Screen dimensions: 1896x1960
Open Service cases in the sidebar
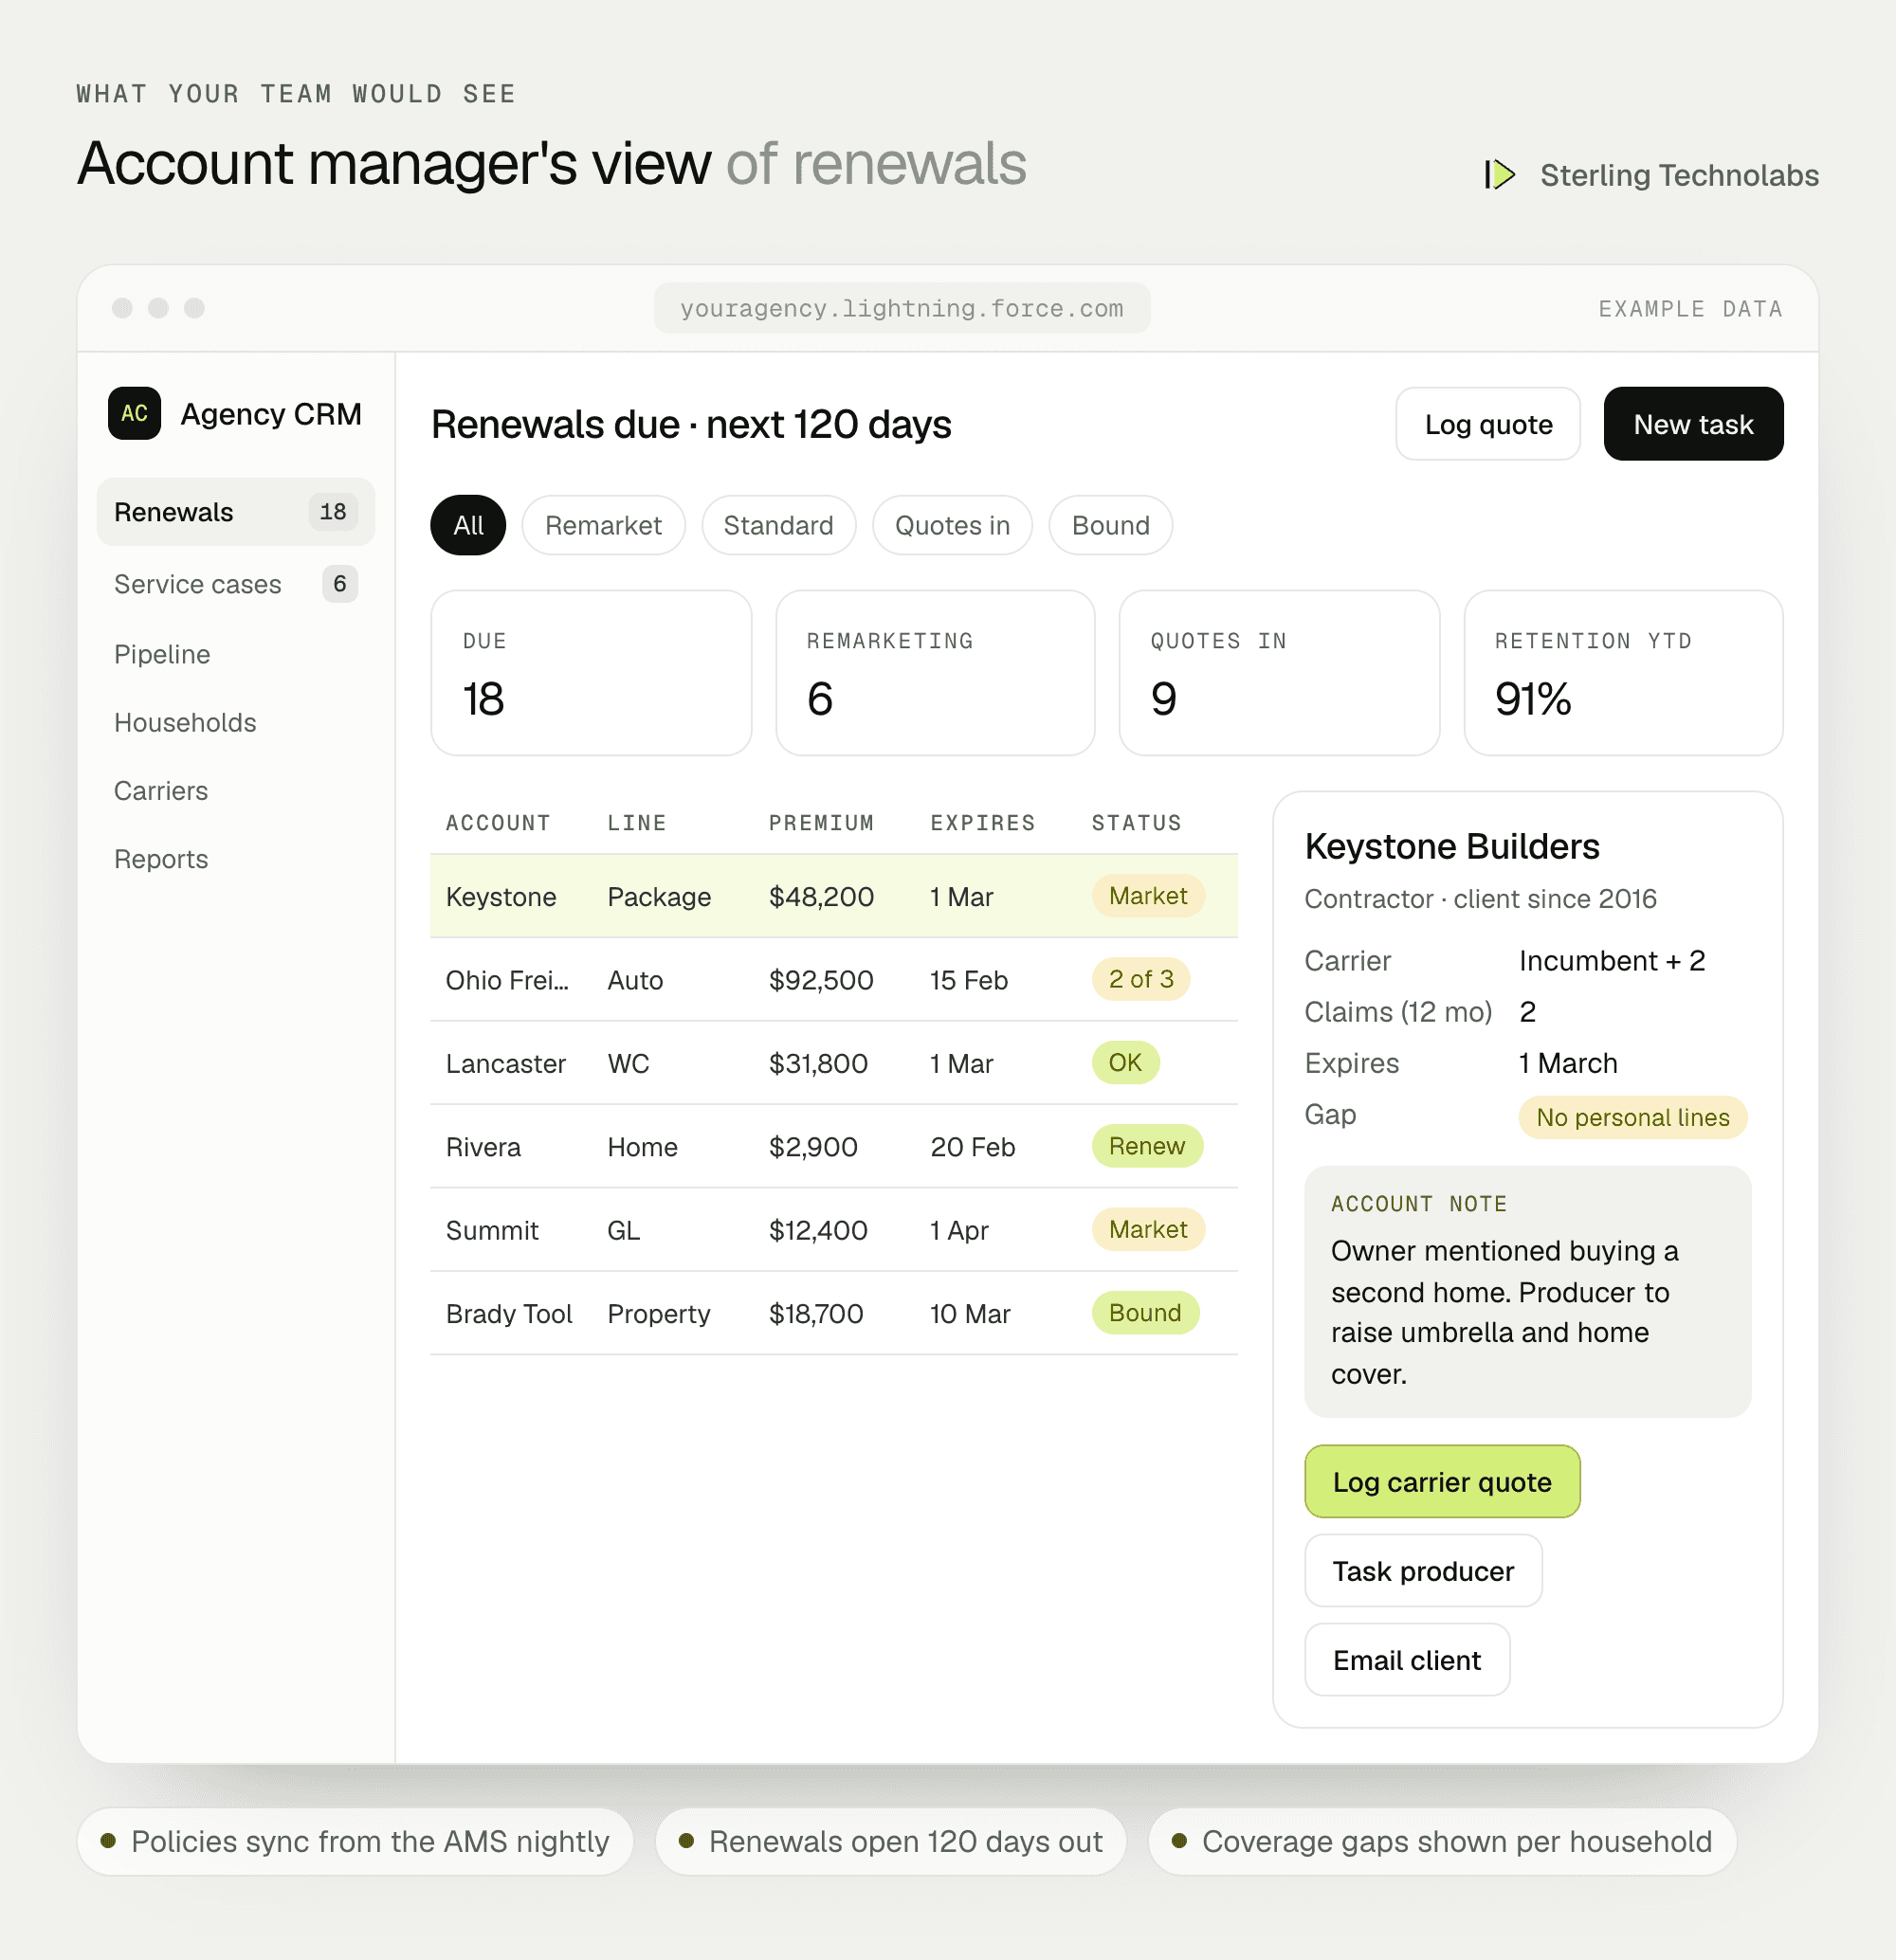(235, 584)
